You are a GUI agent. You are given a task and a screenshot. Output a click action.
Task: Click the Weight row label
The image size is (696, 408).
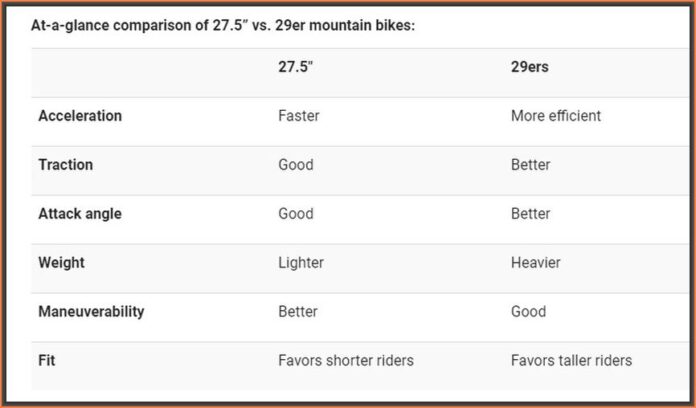(x=62, y=263)
